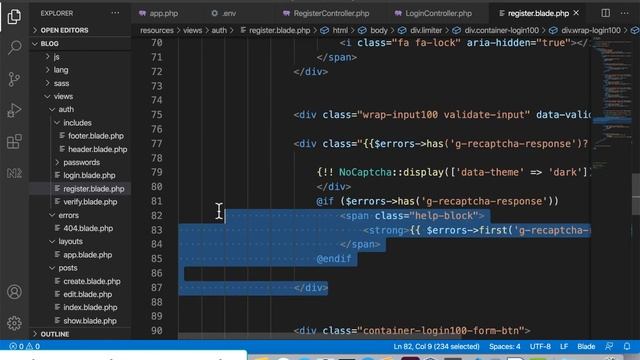Expand the js folder

[x=56, y=57]
